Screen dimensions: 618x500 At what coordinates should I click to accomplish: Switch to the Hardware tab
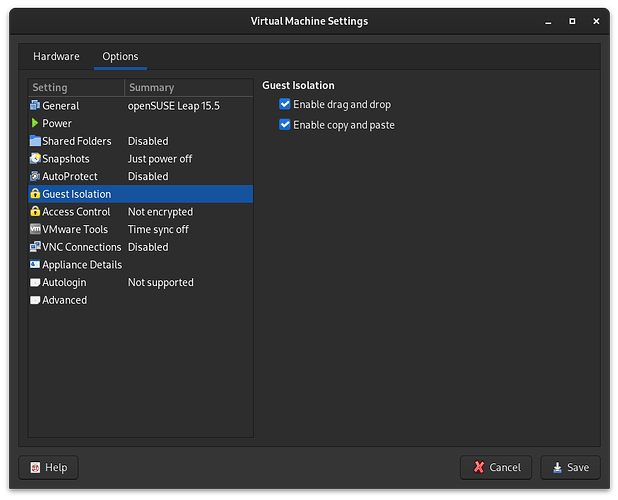click(56, 57)
